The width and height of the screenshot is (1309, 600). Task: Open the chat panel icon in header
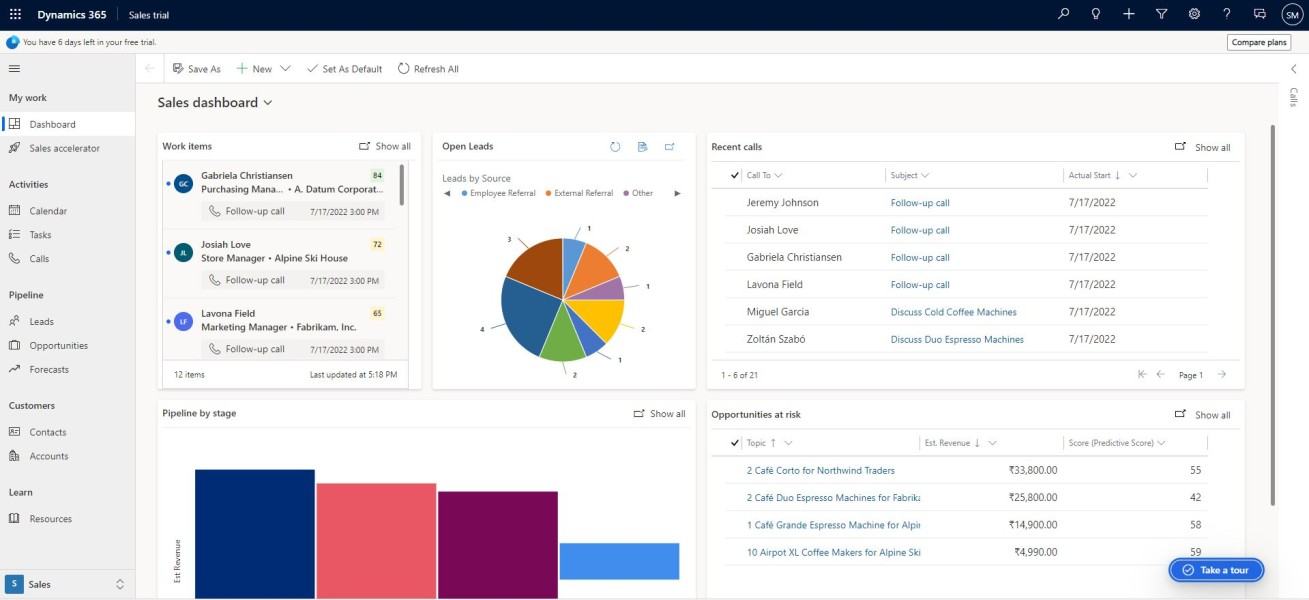1260,14
